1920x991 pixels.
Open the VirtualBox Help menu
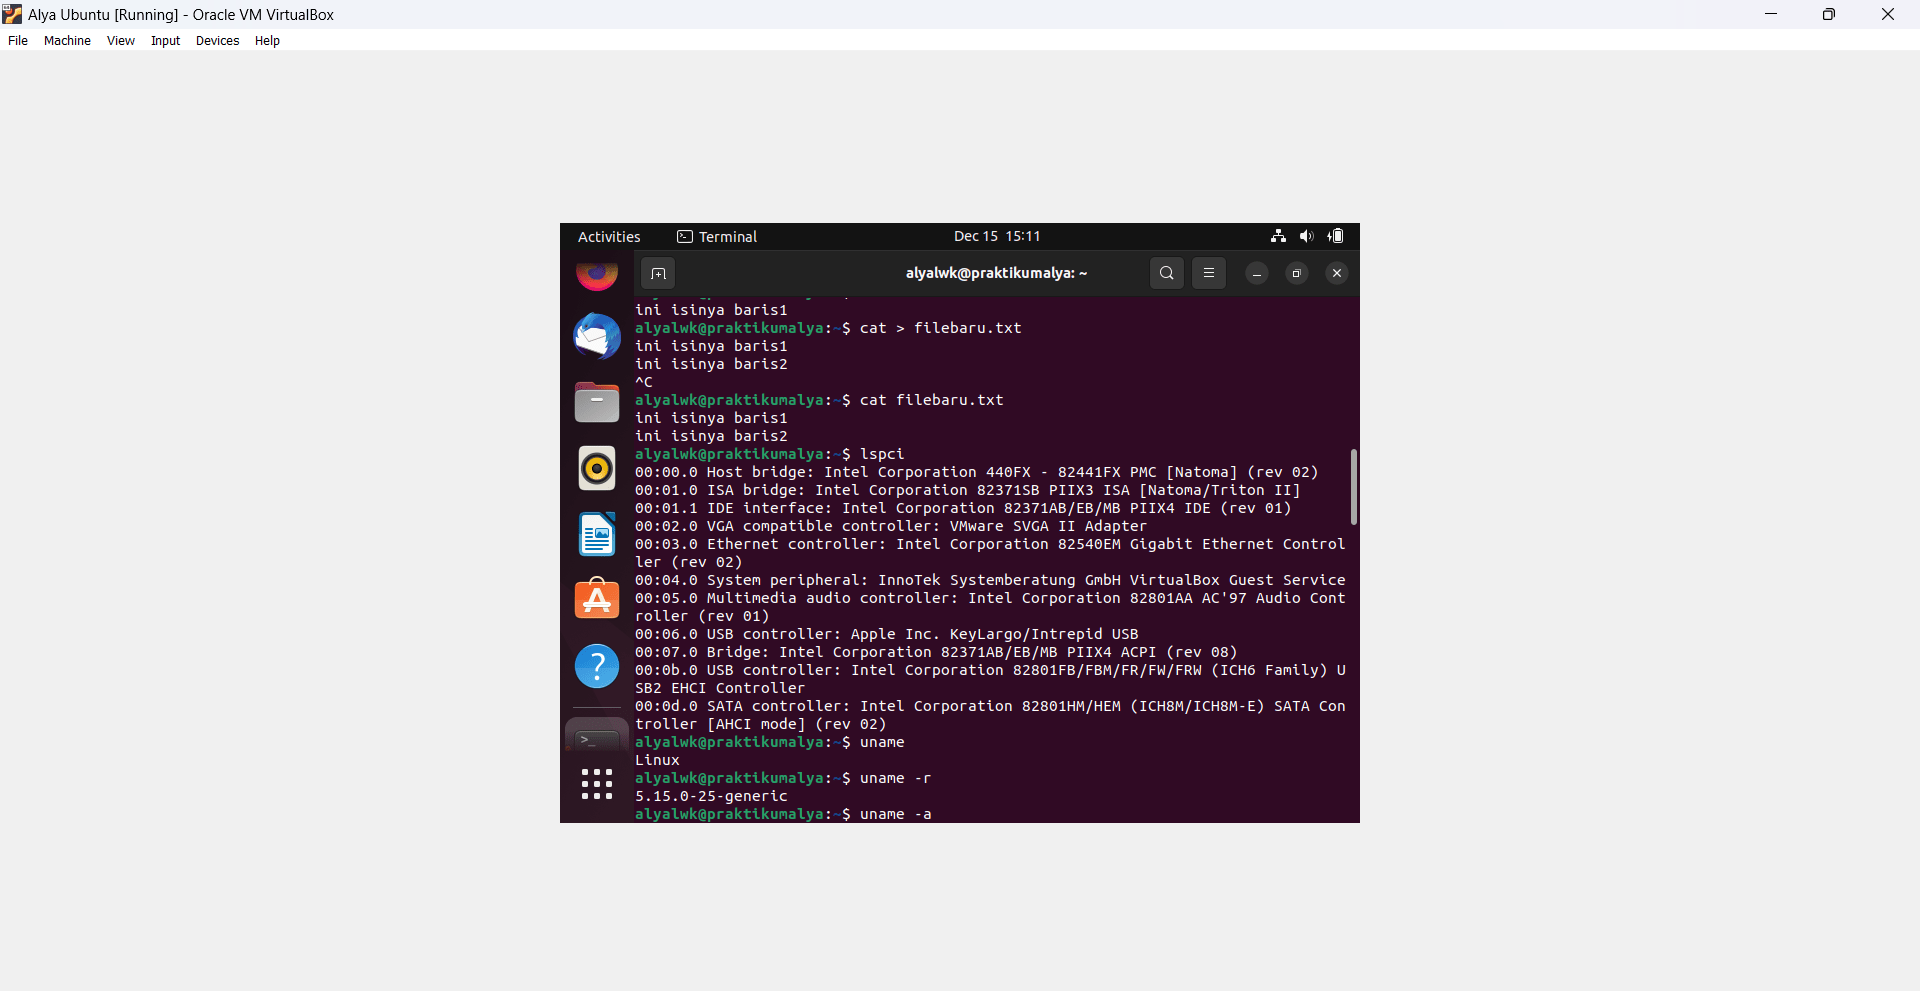tap(267, 41)
